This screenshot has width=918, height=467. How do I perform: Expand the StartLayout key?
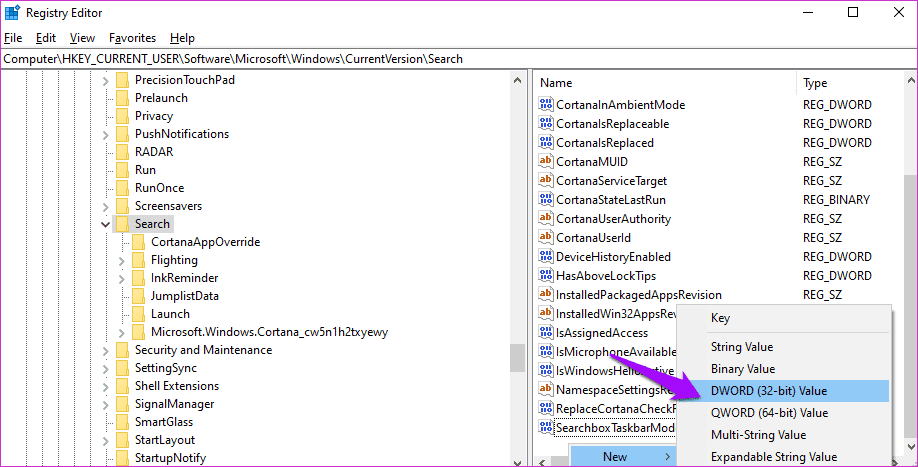click(x=105, y=441)
